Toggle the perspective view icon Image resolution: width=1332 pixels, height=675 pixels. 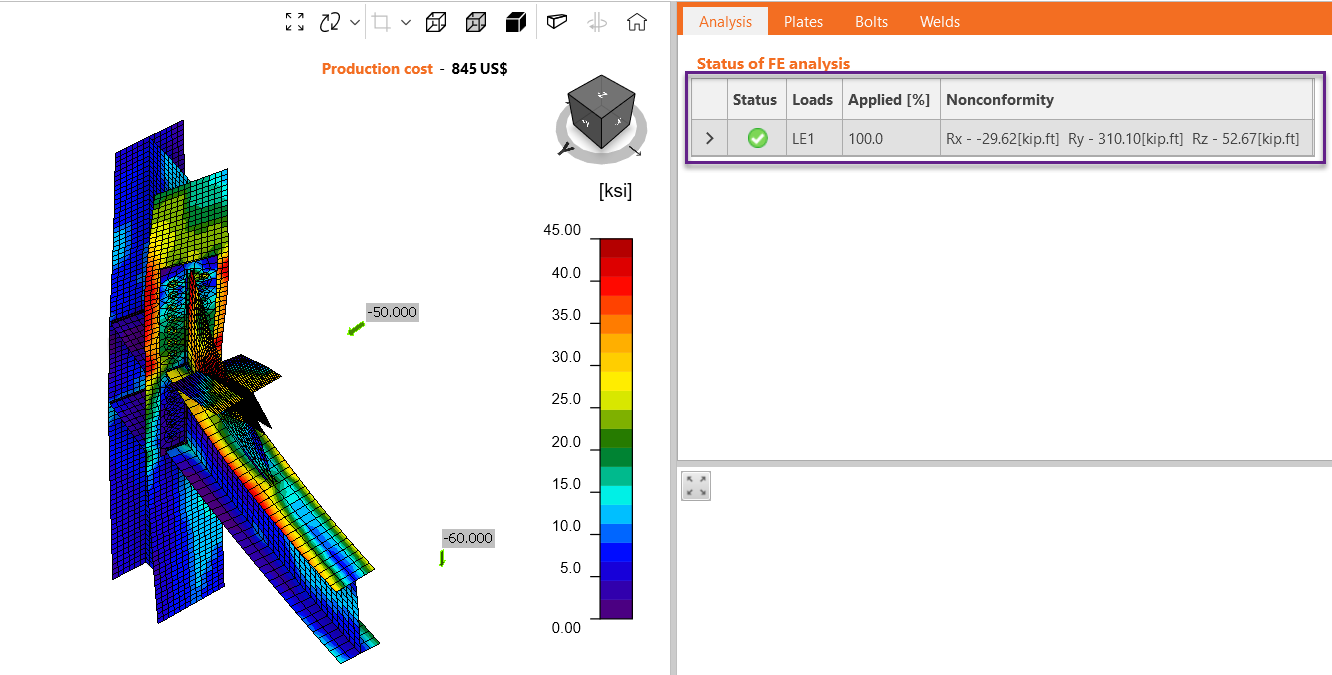557,22
